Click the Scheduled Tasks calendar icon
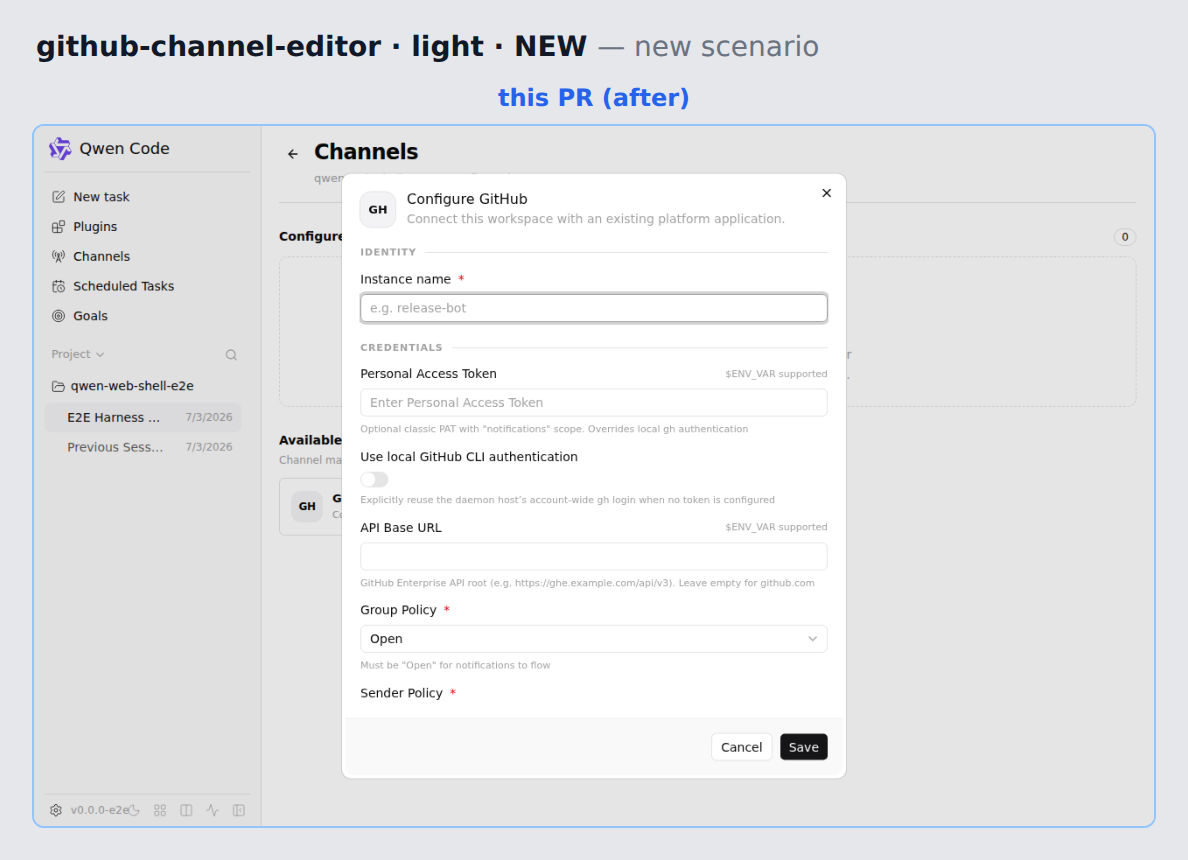This screenshot has height=860, width=1188. point(58,286)
